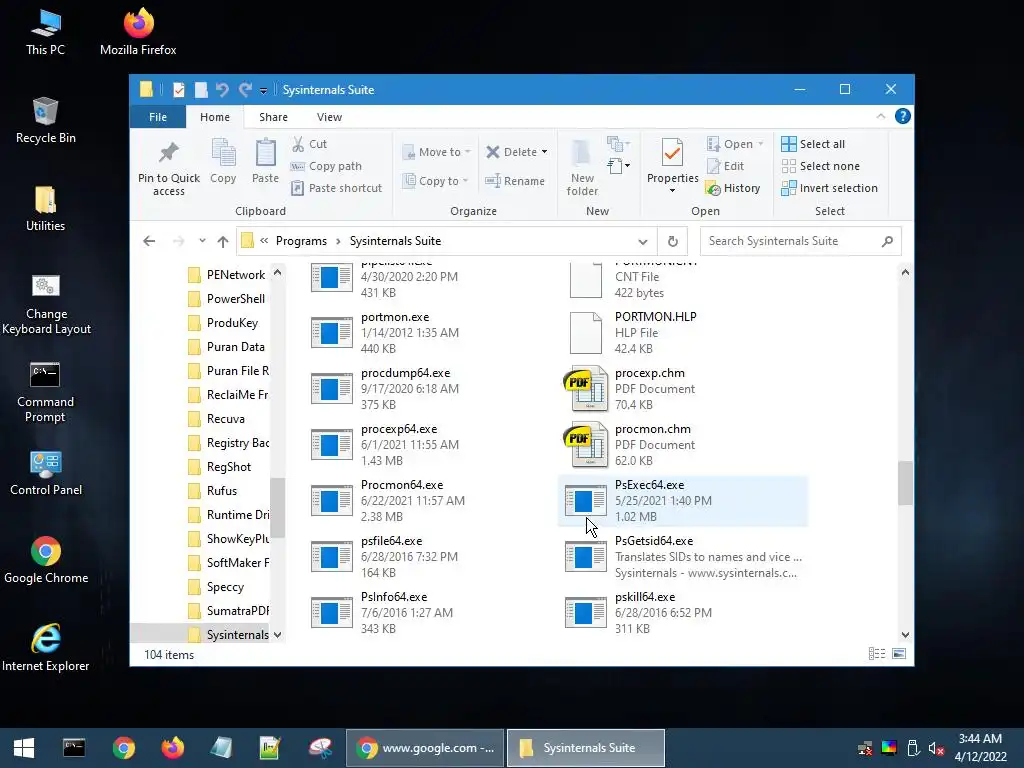Expand the Properties dropdown arrow
Viewport: 1024px width, 768px height.
[x=672, y=190]
